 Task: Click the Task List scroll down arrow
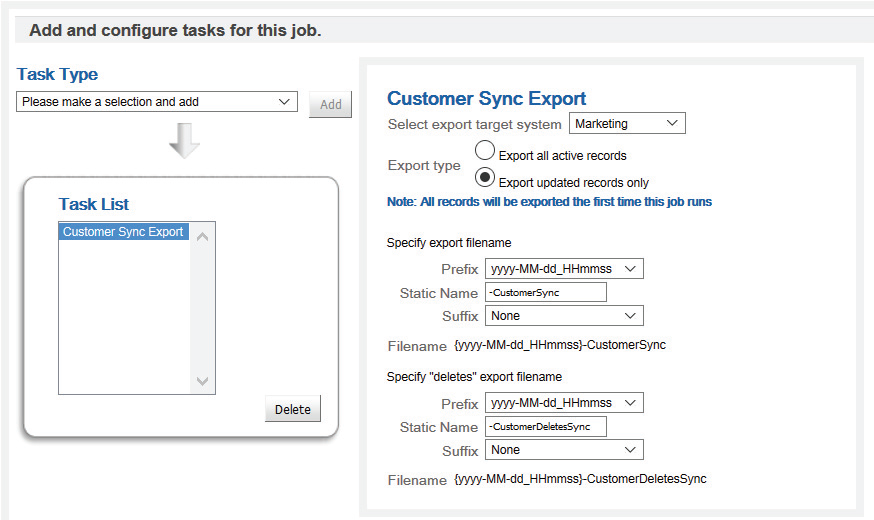pos(202,381)
